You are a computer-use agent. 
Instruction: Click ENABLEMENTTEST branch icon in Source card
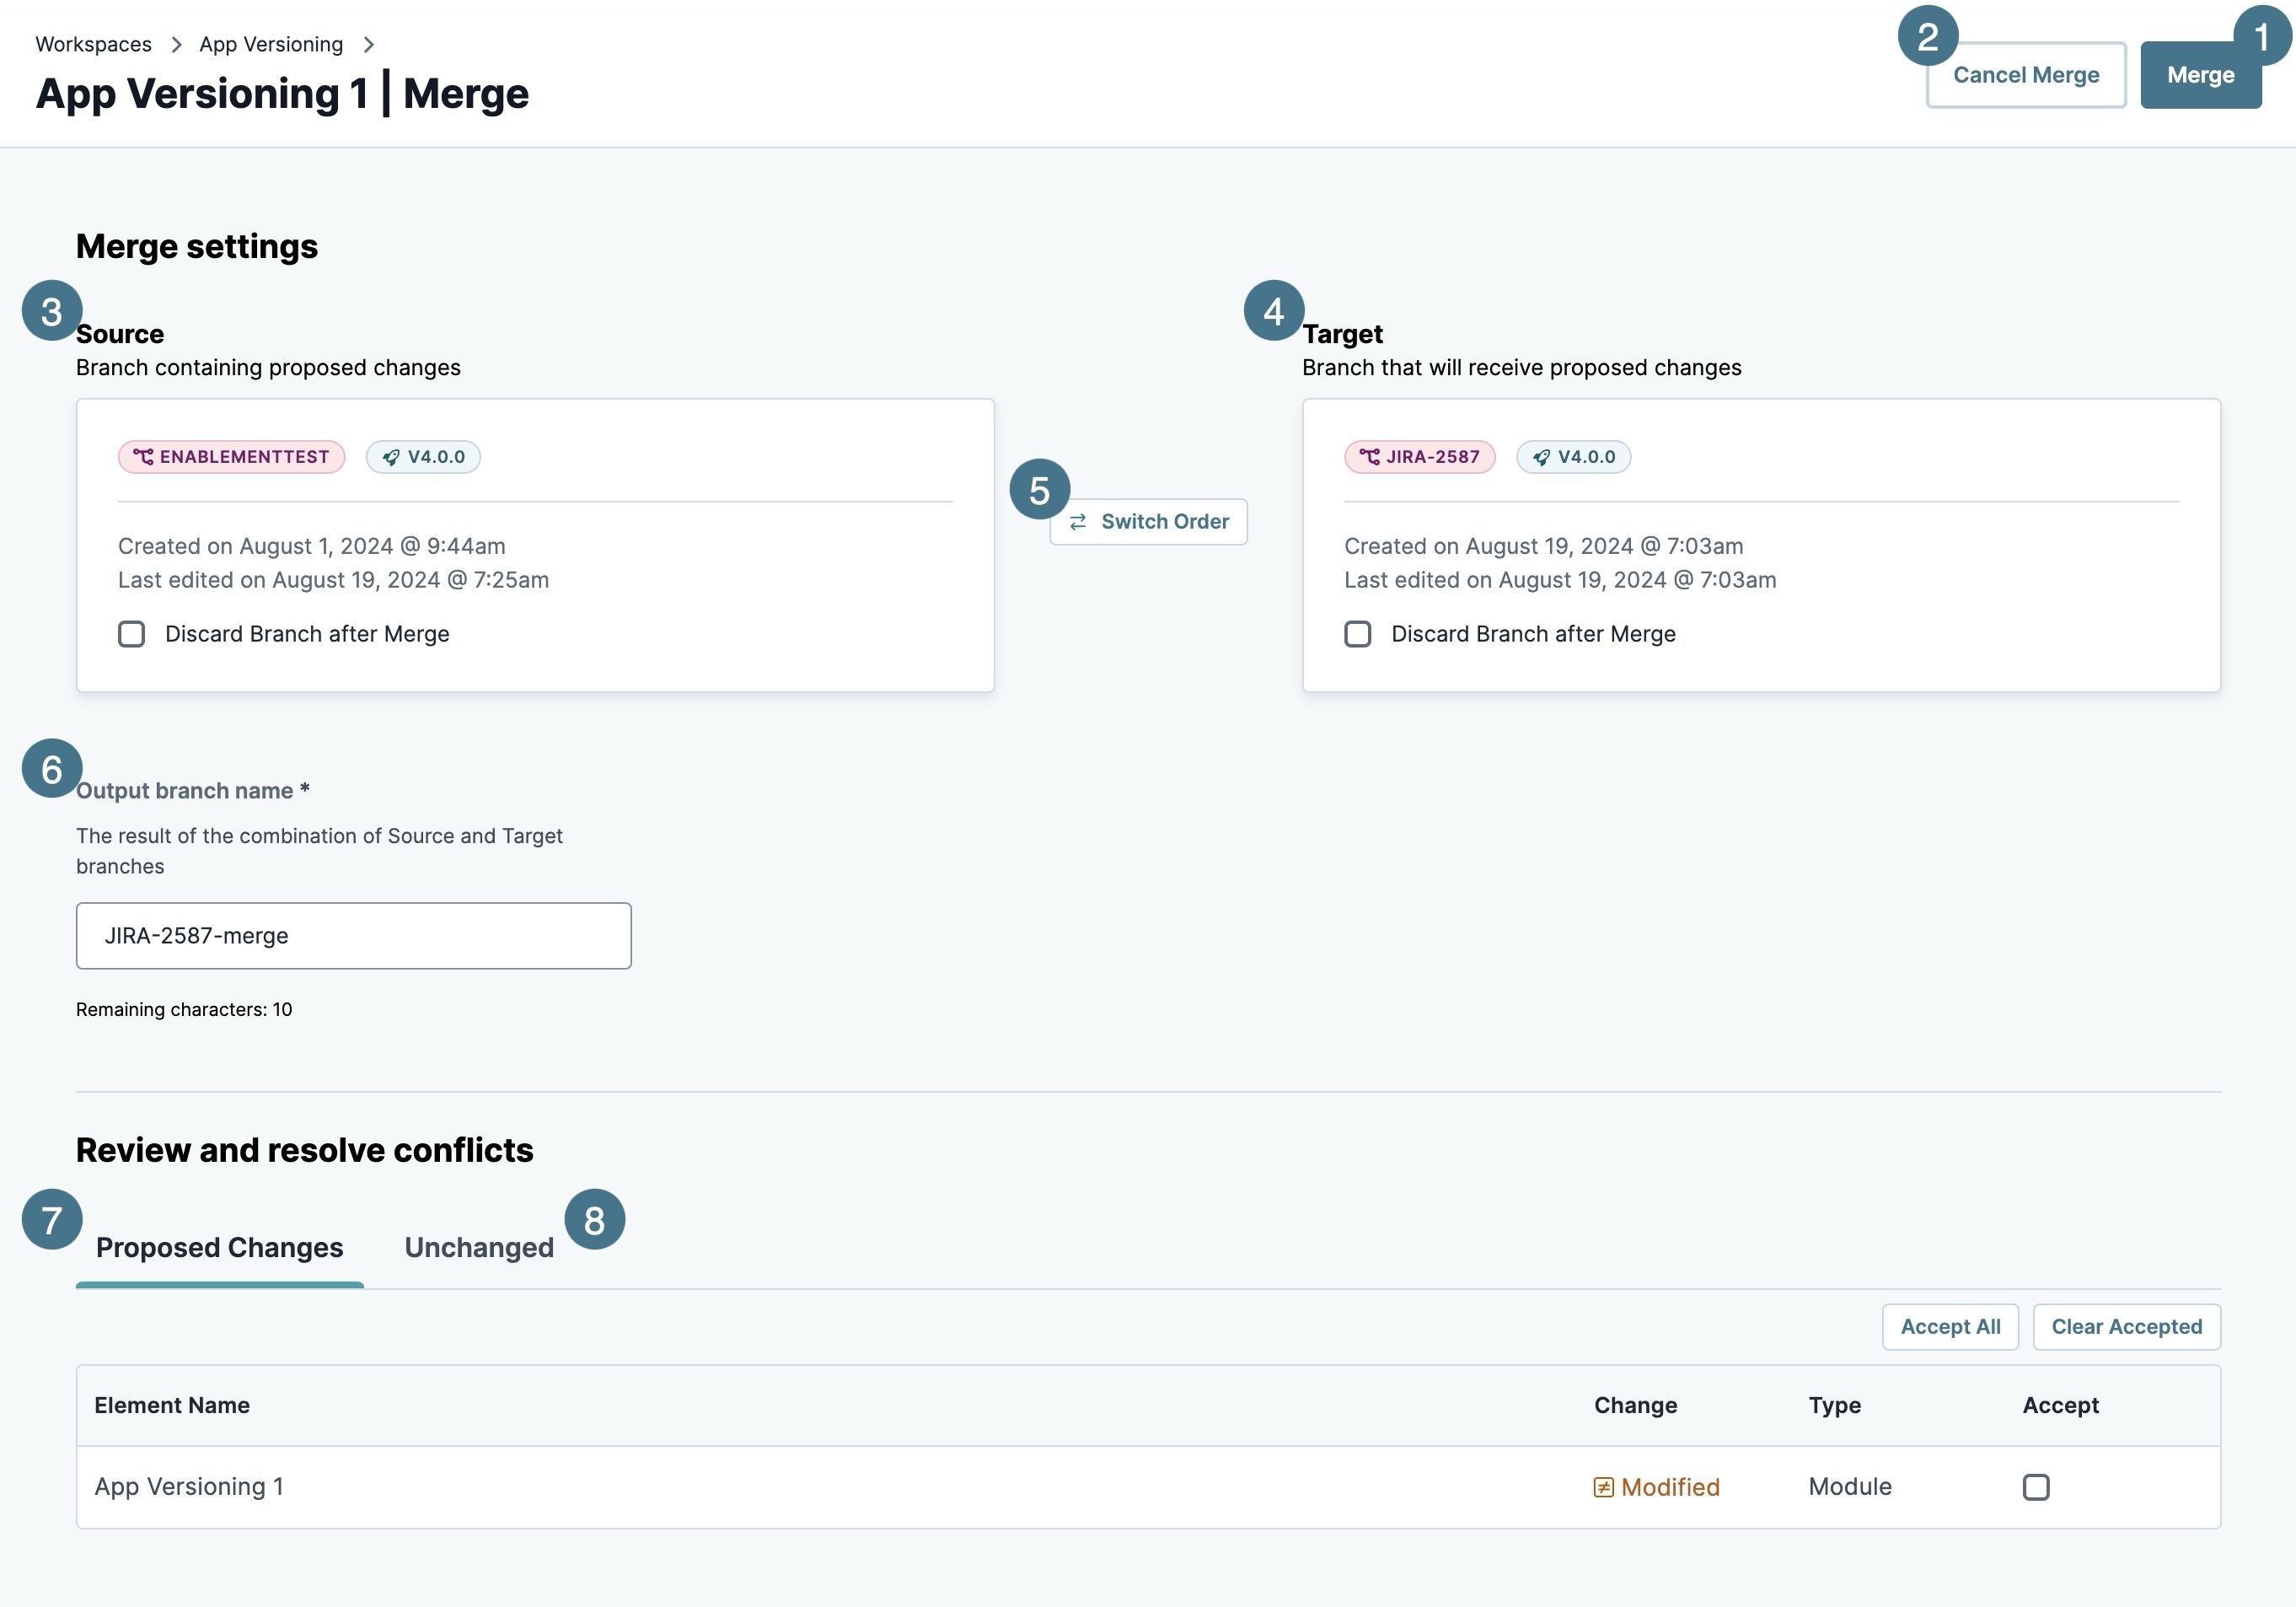[x=144, y=457]
